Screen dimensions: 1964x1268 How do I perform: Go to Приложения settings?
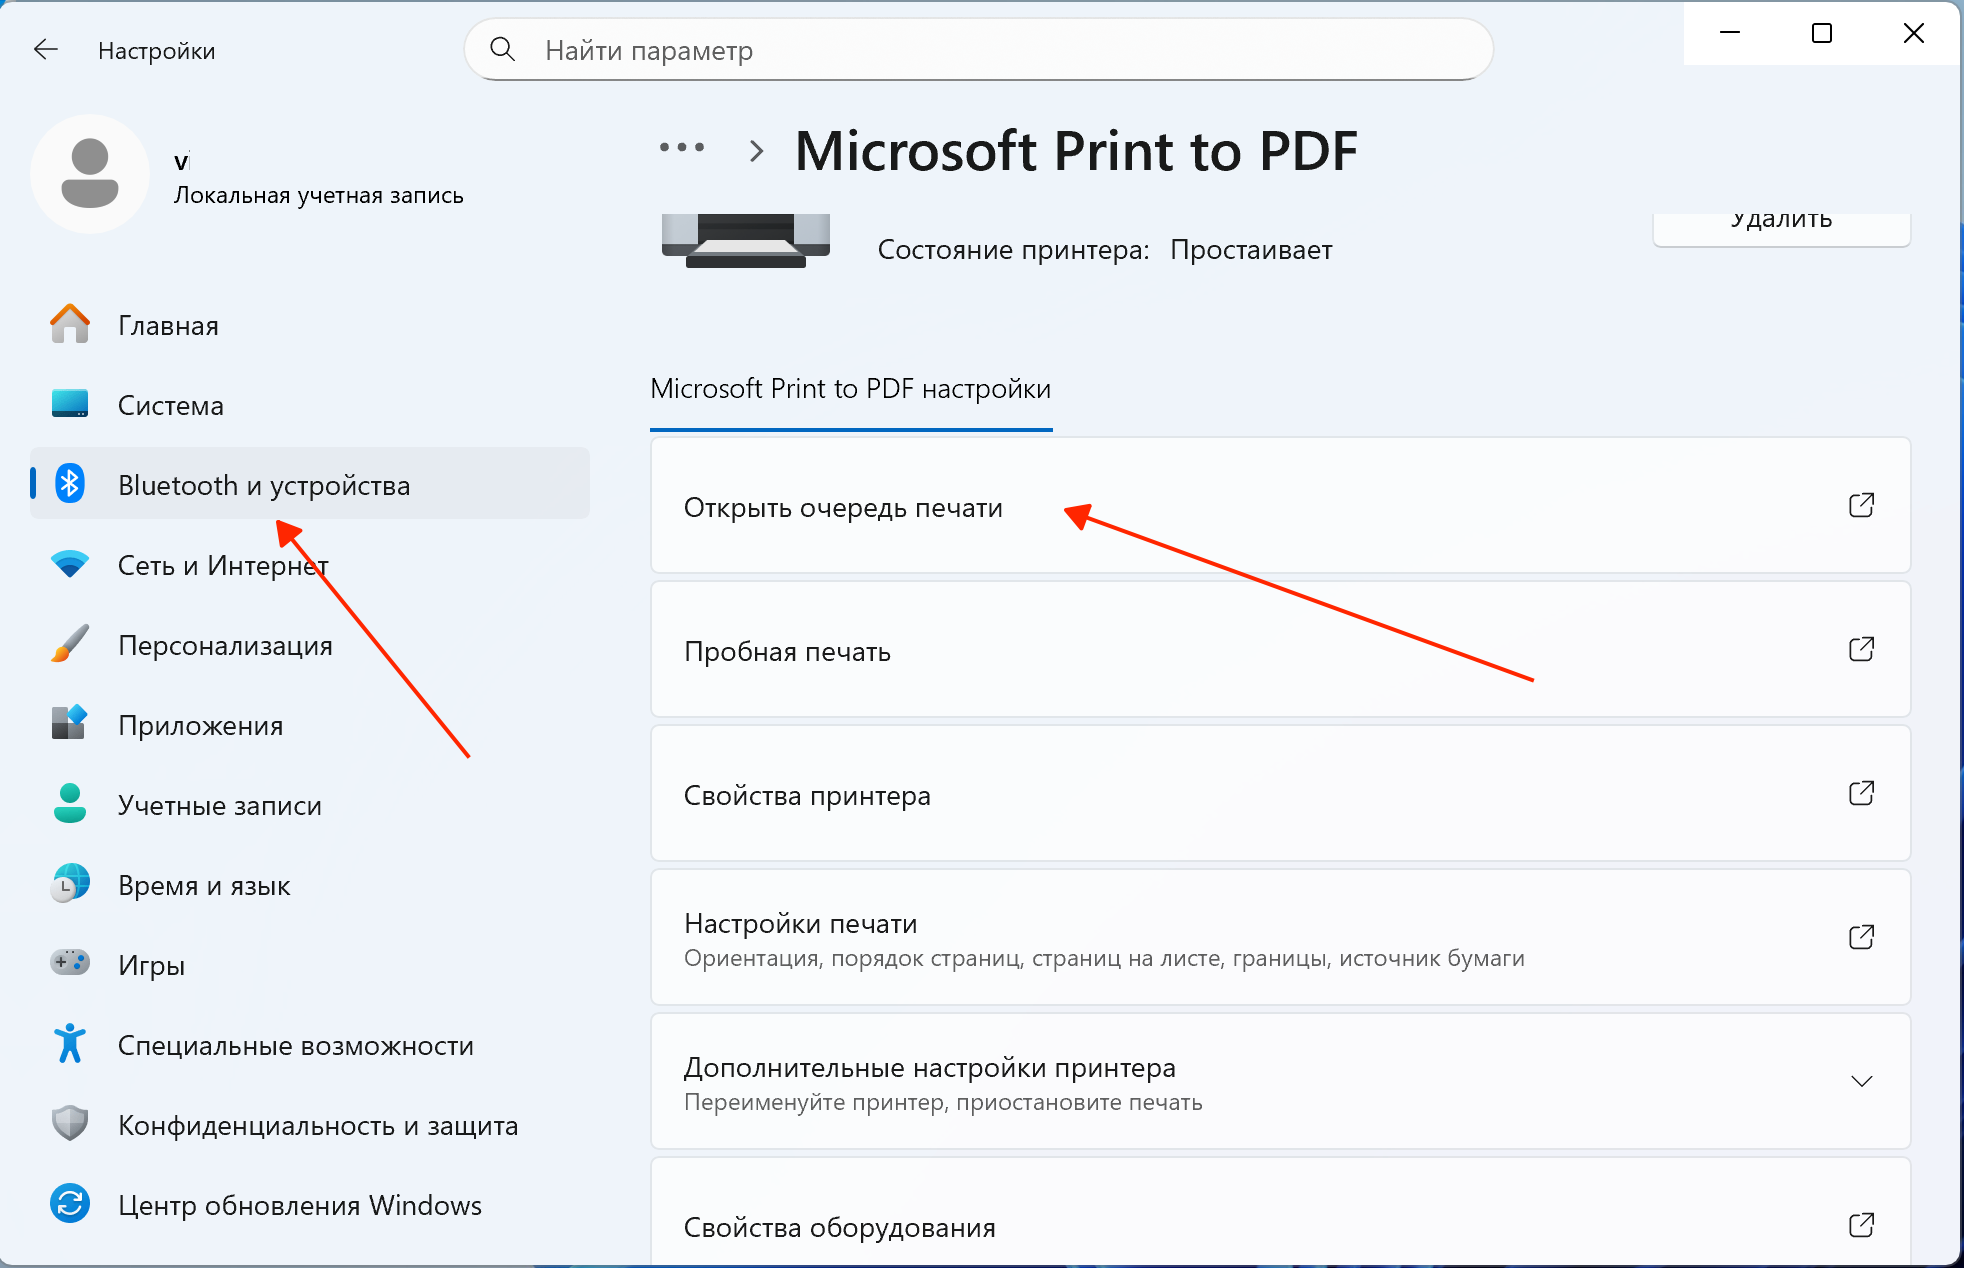[x=310, y=725]
